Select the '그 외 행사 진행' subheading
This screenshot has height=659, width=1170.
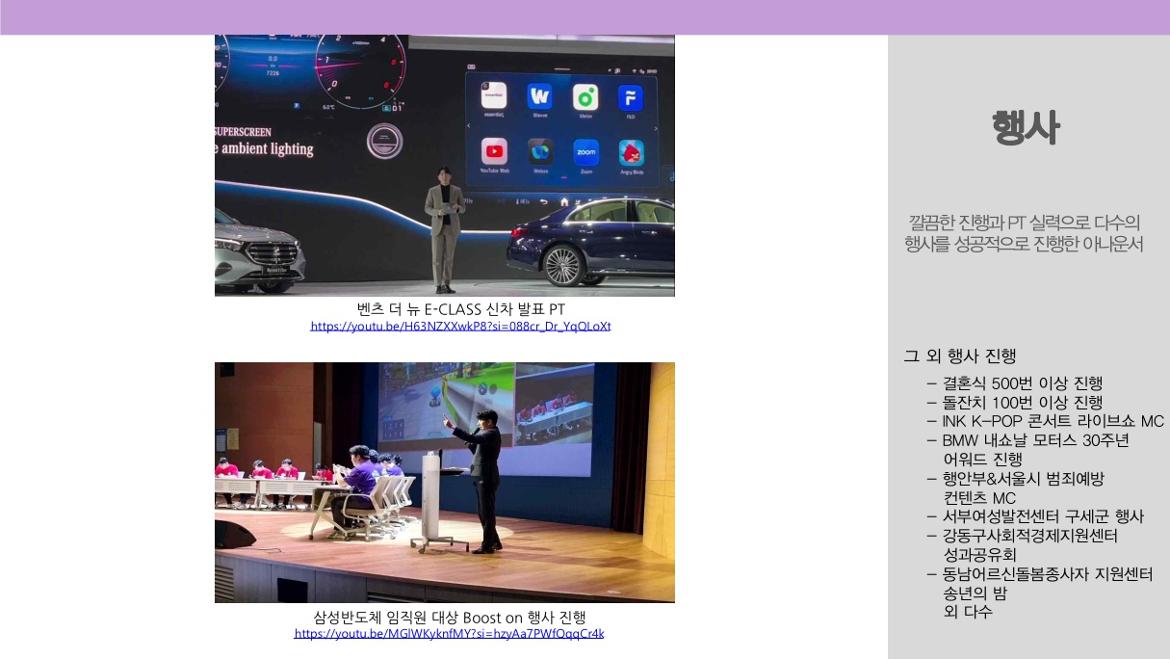(x=960, y=356)
